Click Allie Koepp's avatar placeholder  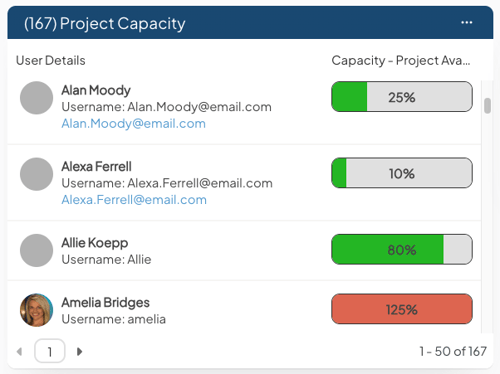(36, 250)
